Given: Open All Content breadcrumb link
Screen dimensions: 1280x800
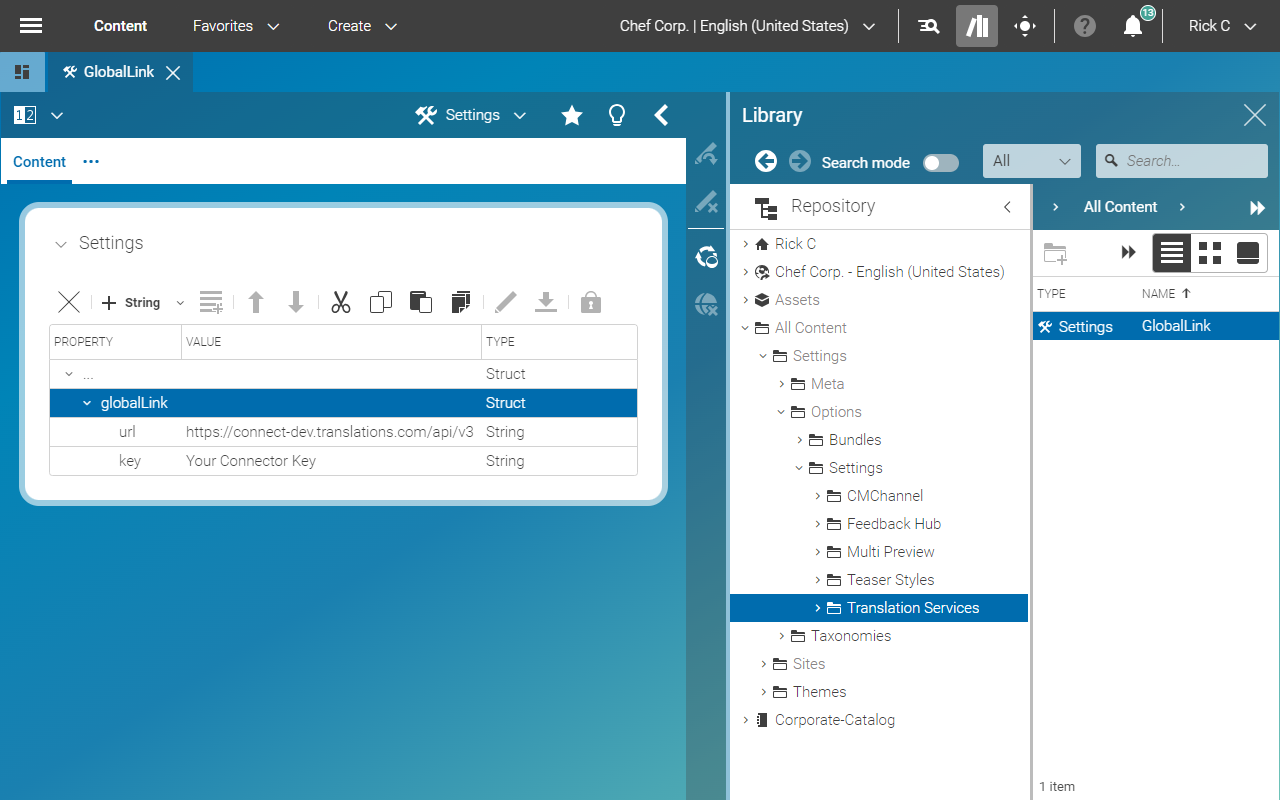Looking at the screenshot, I should (x=1120, y=206).
